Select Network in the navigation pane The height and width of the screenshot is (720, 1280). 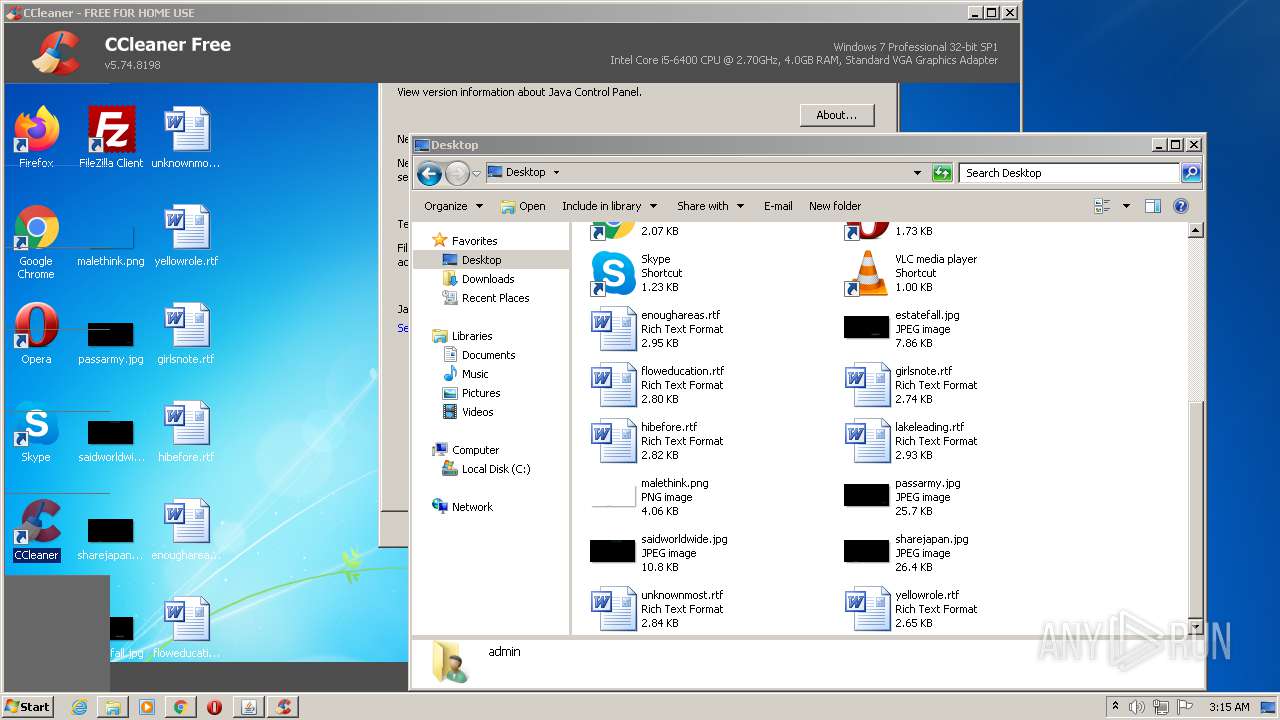click(472, 507)
